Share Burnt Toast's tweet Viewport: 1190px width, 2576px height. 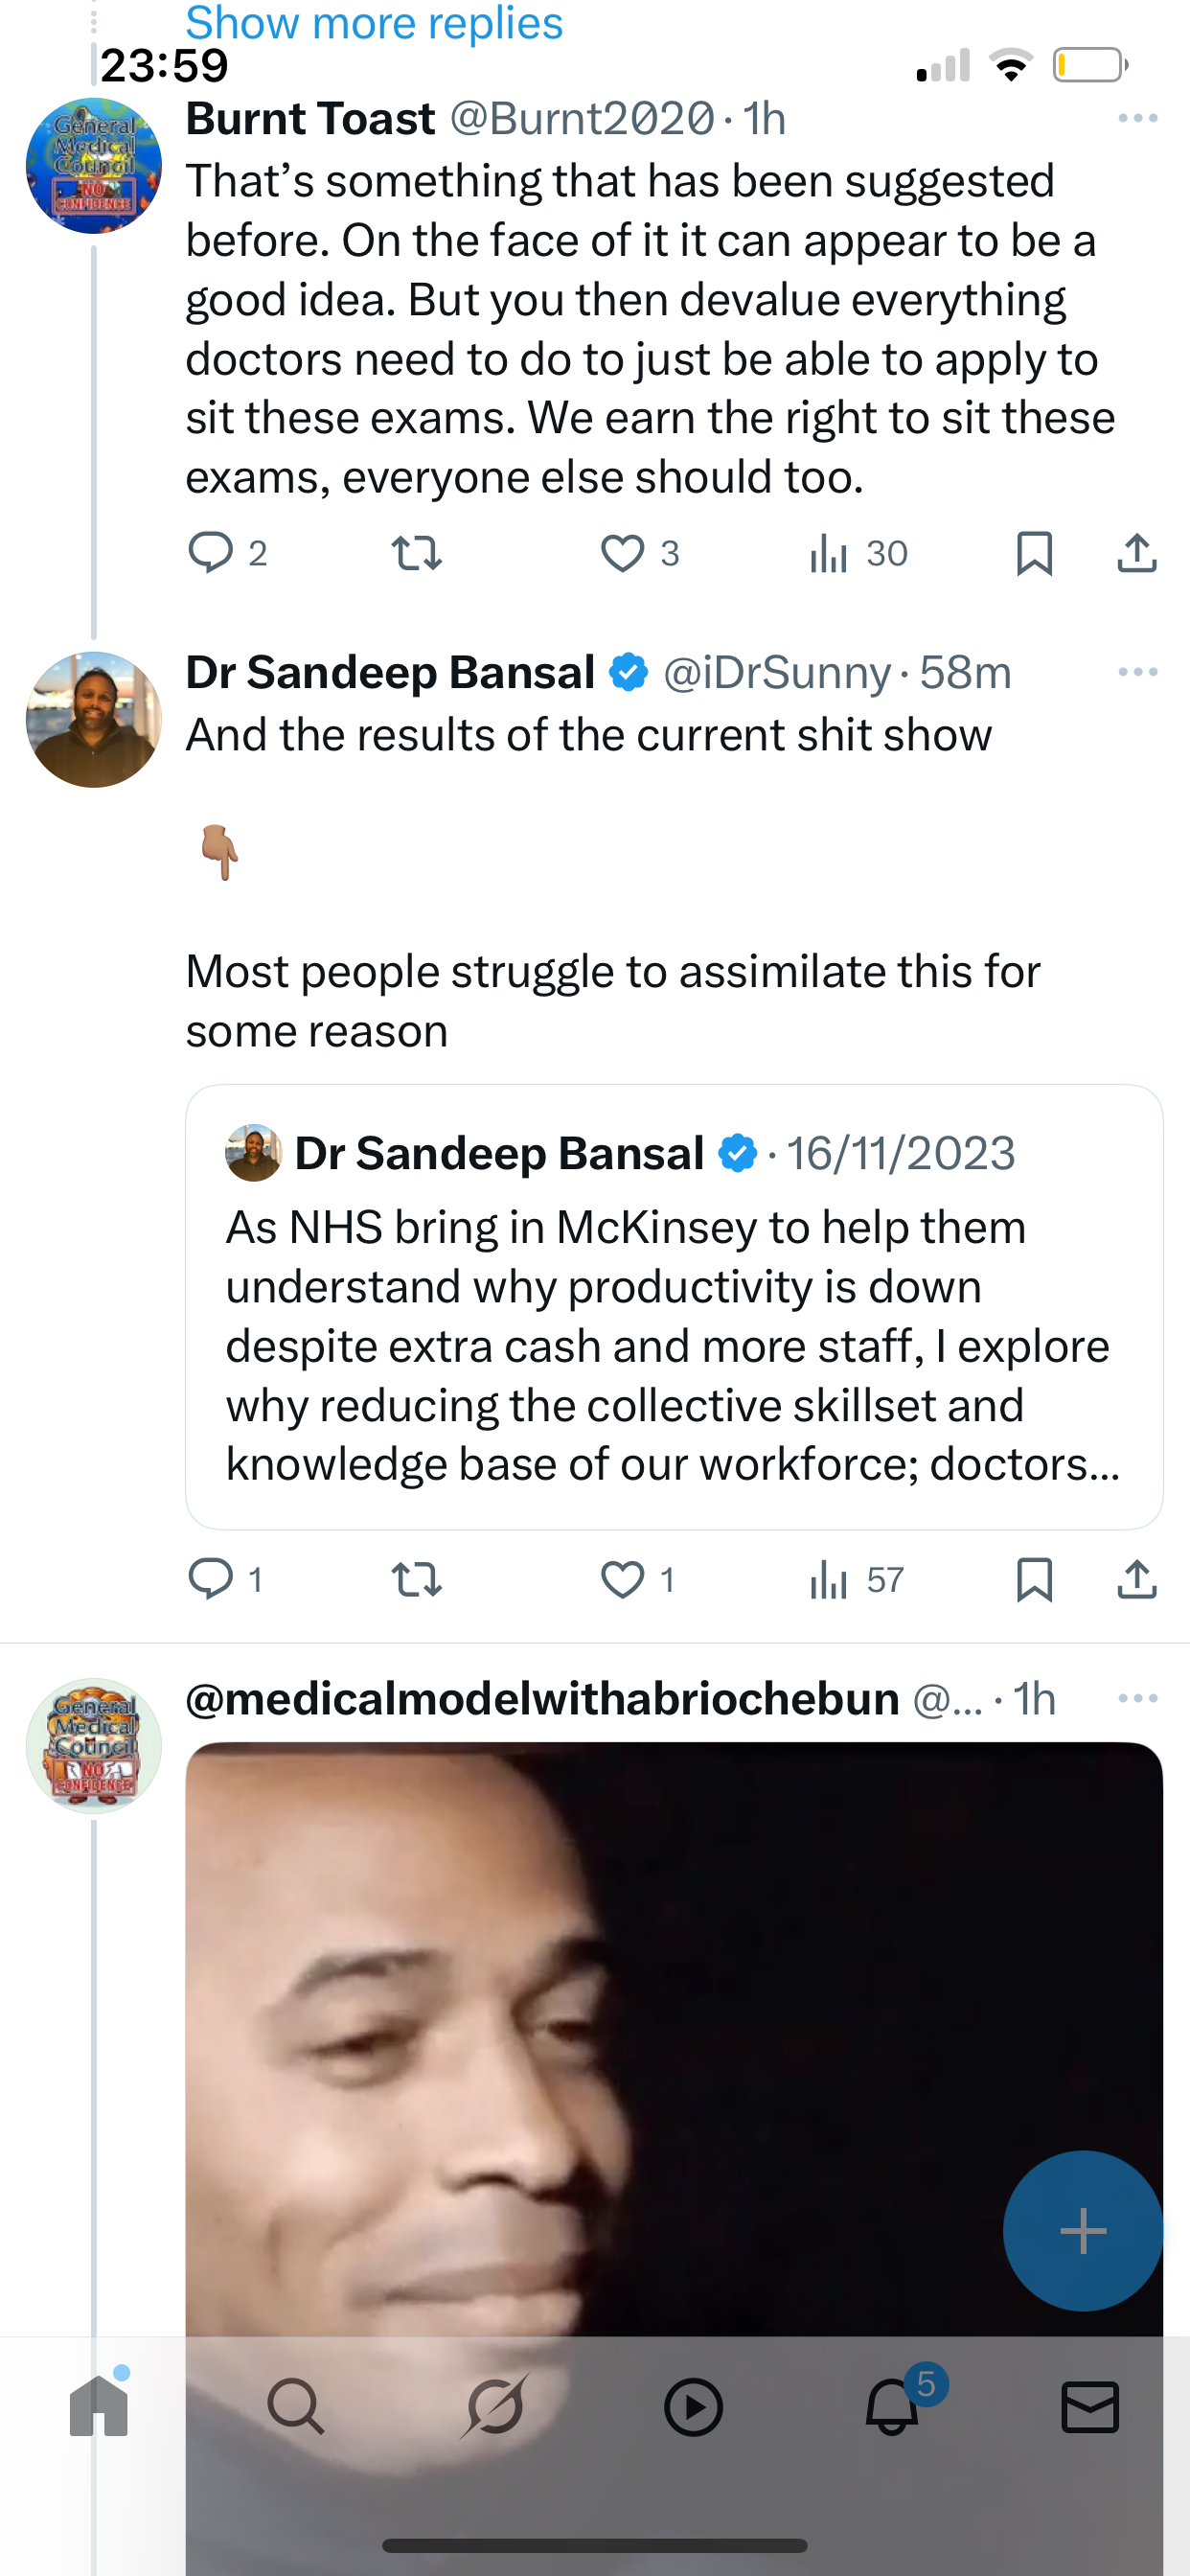1136,553
